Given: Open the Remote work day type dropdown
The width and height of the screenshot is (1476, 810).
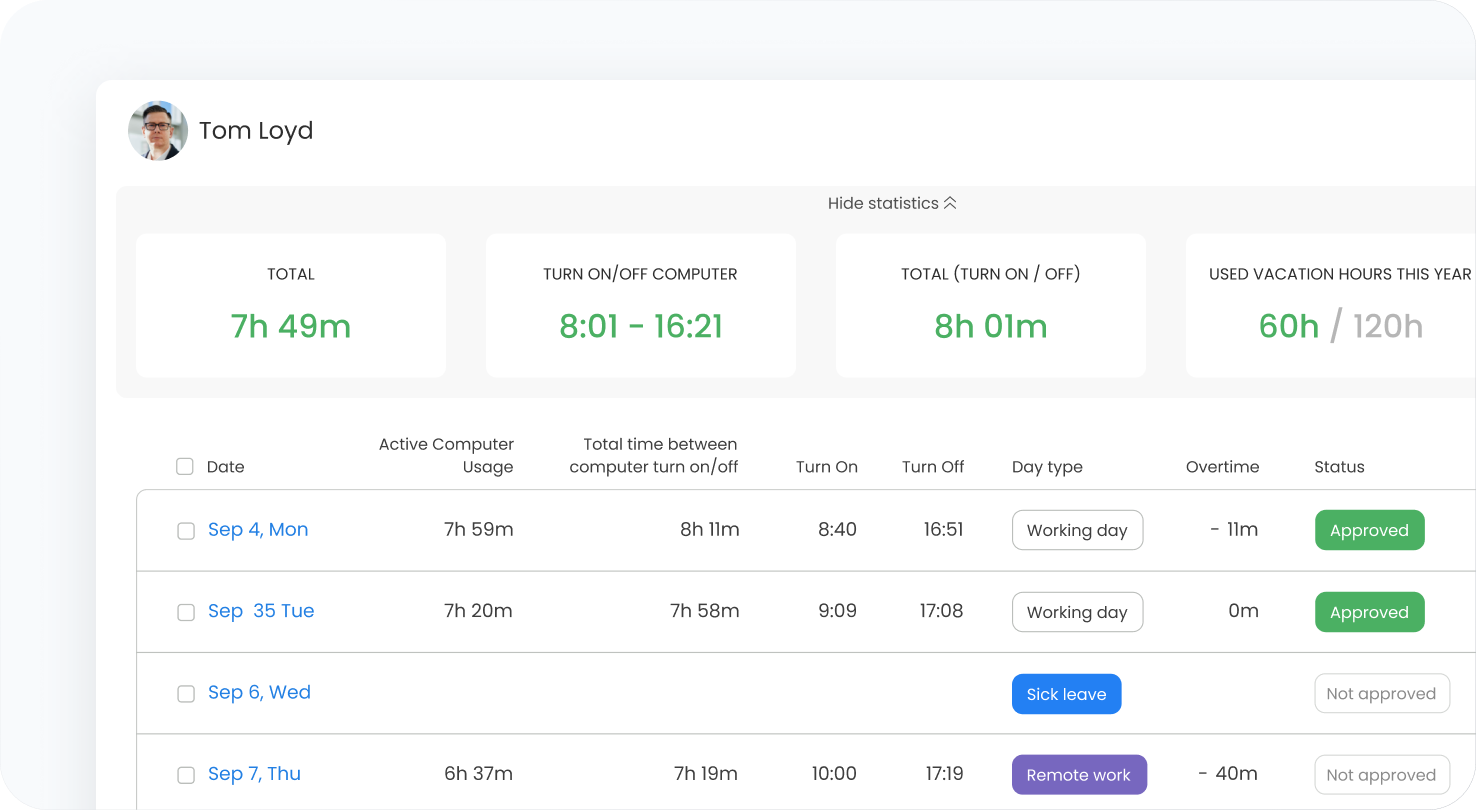Looking at the screenshot, I should click(x=1078, y=775).
